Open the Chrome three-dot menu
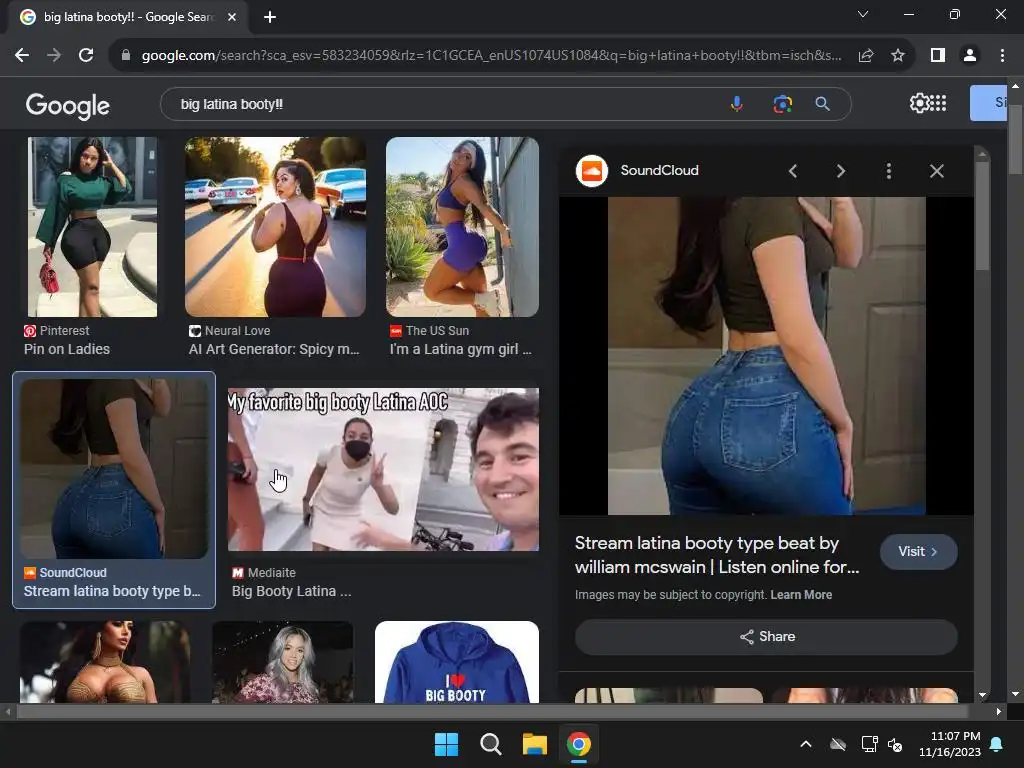Viewport: 1024px width, 768px height. pos(1002,56)
